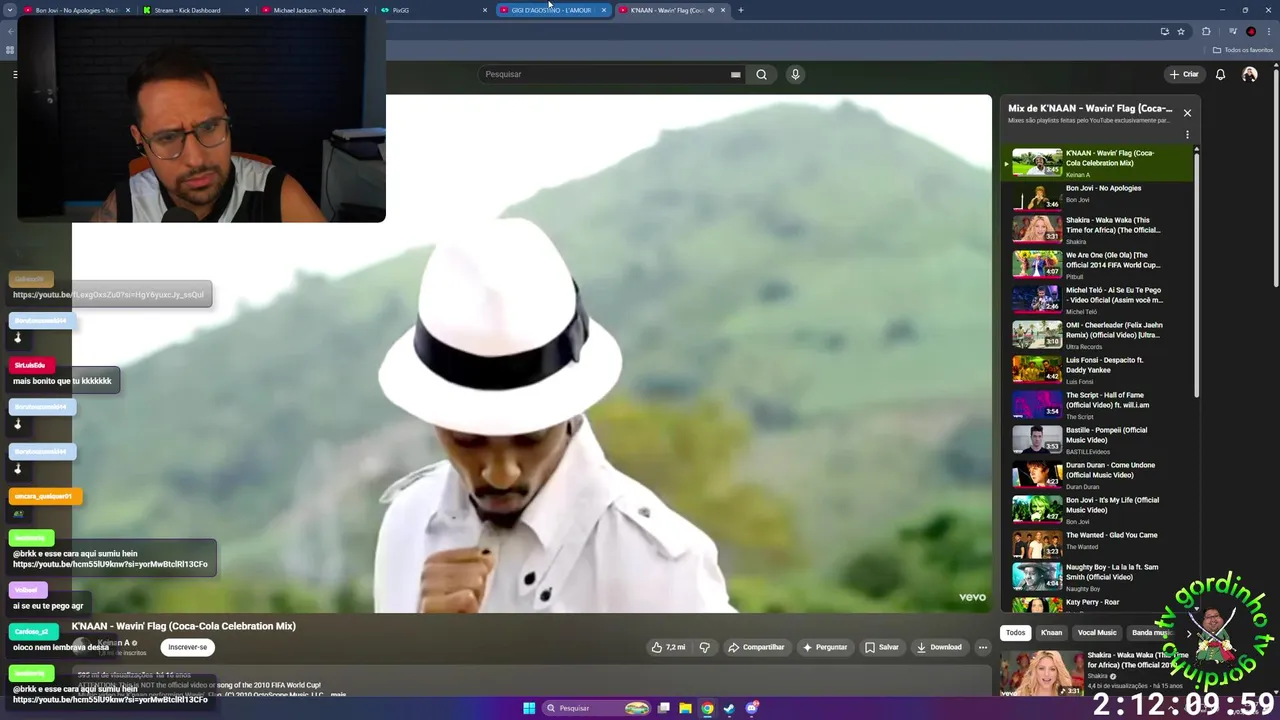Play Luis Fonsi - Despacito playlist item
The image size is (1280, 720).
point(1095,370)
